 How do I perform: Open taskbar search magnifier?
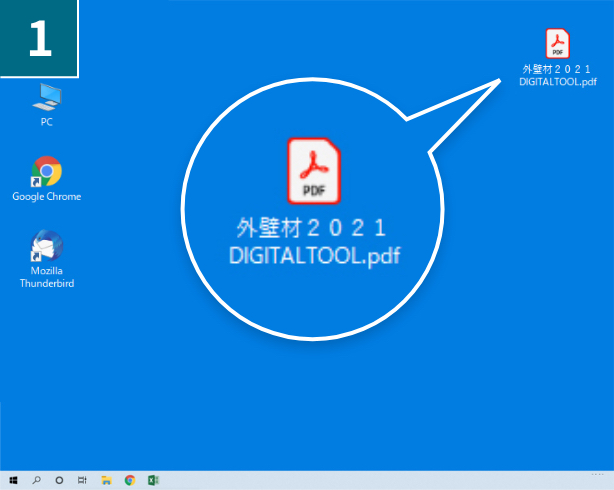(x=37, y=480)
